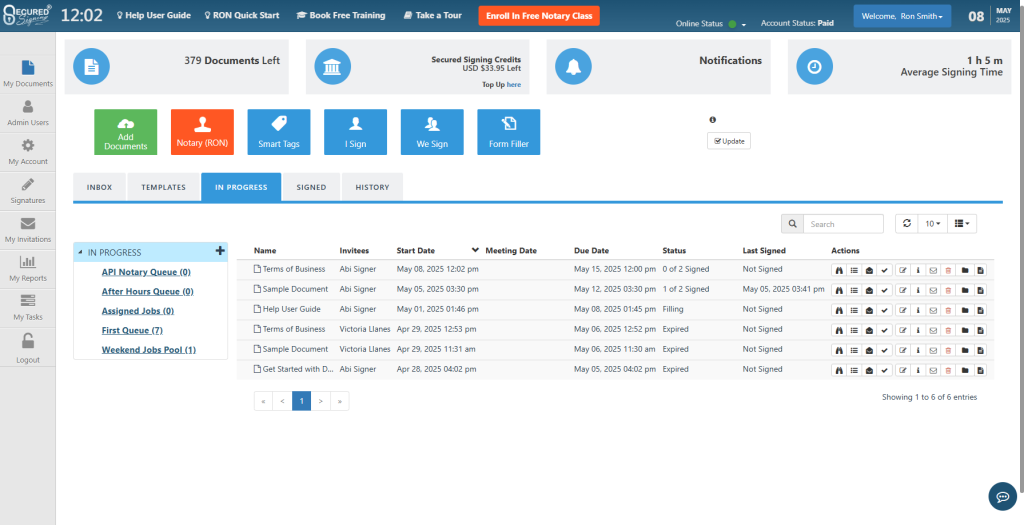Open First Queue (7)
Screen dimensions: 1024x525
[133, 330]
